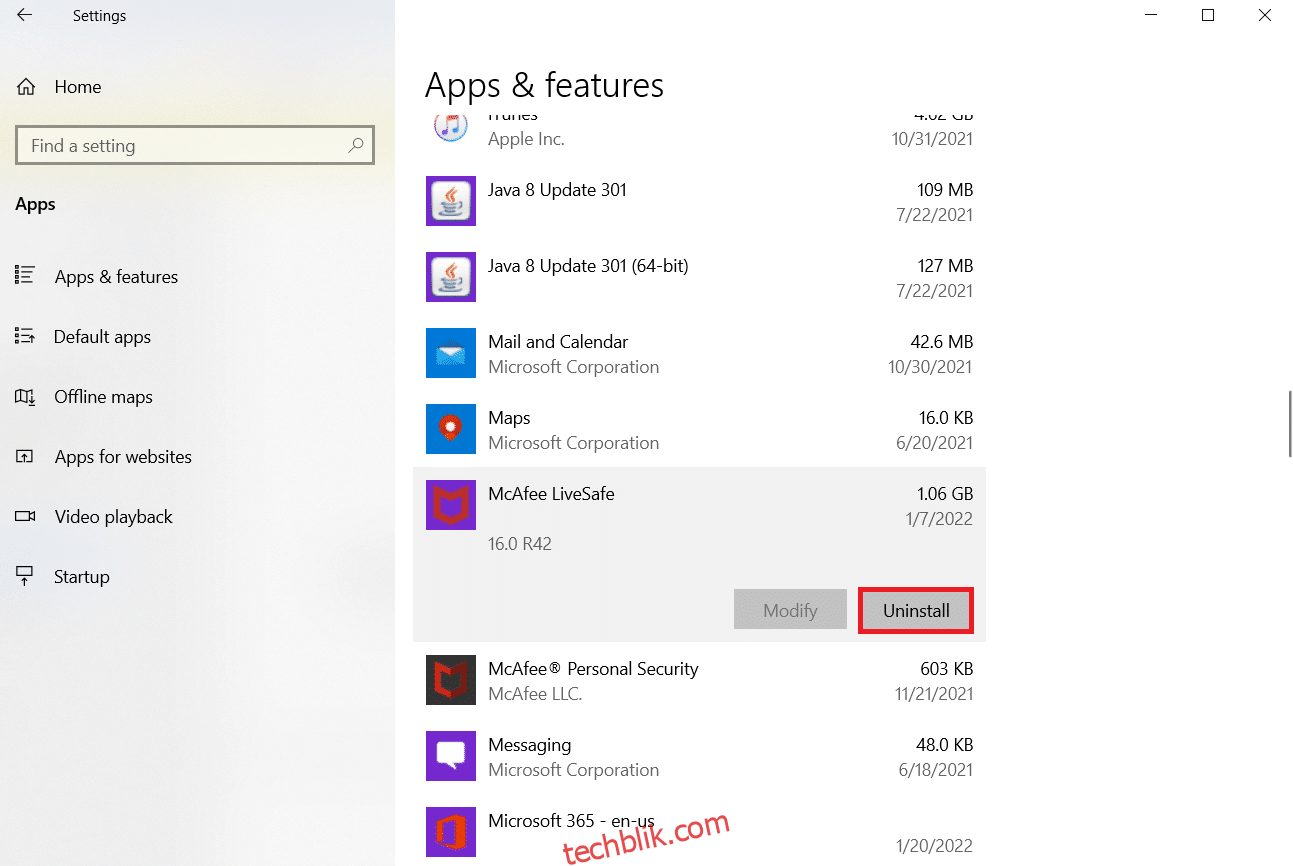Select the Maps app entry name
1293x866 pixels.
[x=509, y=418]
